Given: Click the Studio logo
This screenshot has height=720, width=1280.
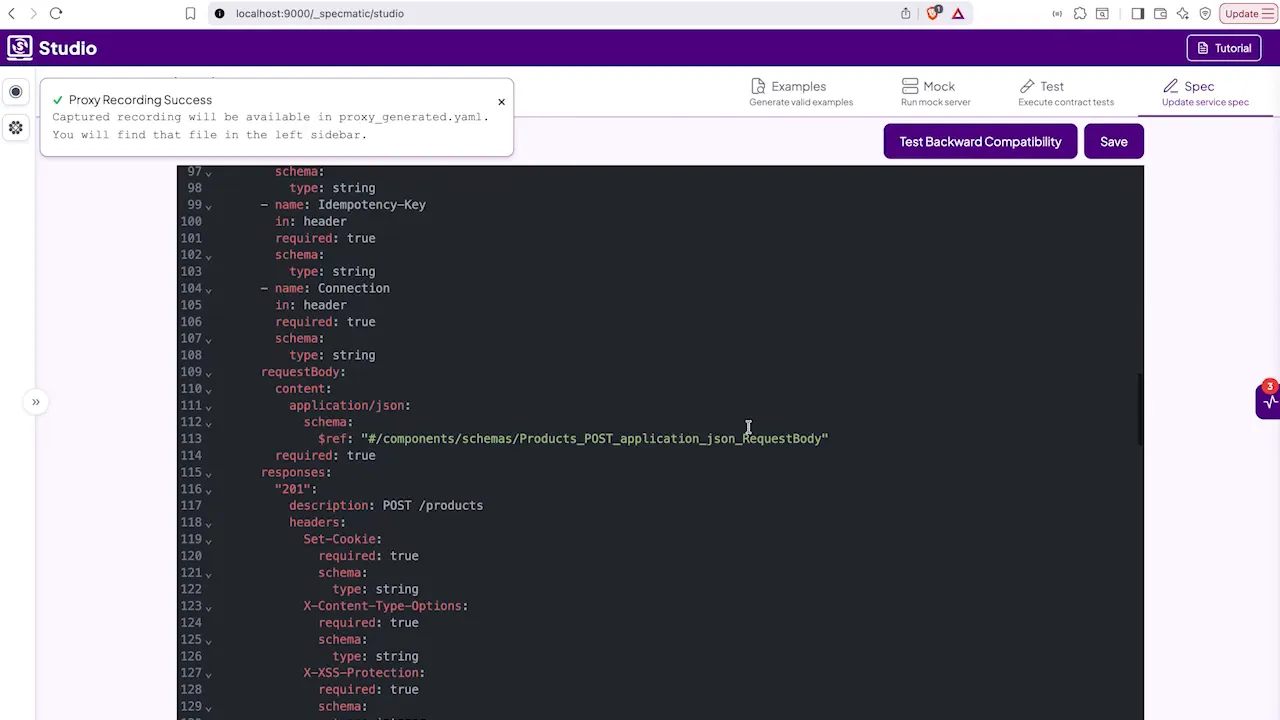Looking at the screenshot, I should tap(48, 47).
